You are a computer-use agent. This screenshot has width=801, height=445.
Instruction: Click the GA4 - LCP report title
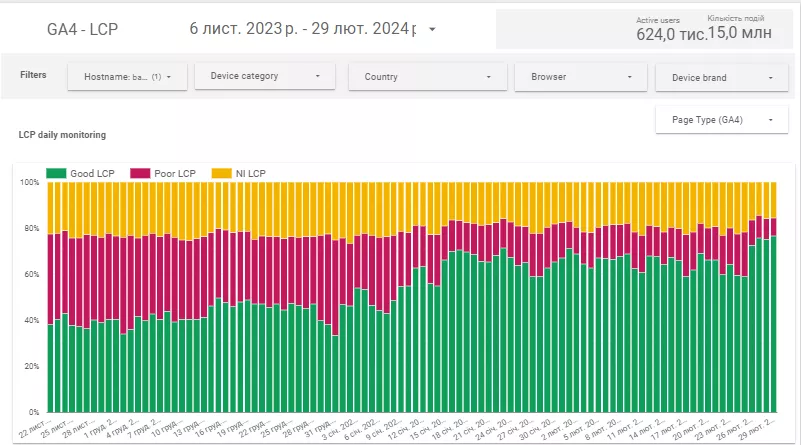click(x=82, y=30)
